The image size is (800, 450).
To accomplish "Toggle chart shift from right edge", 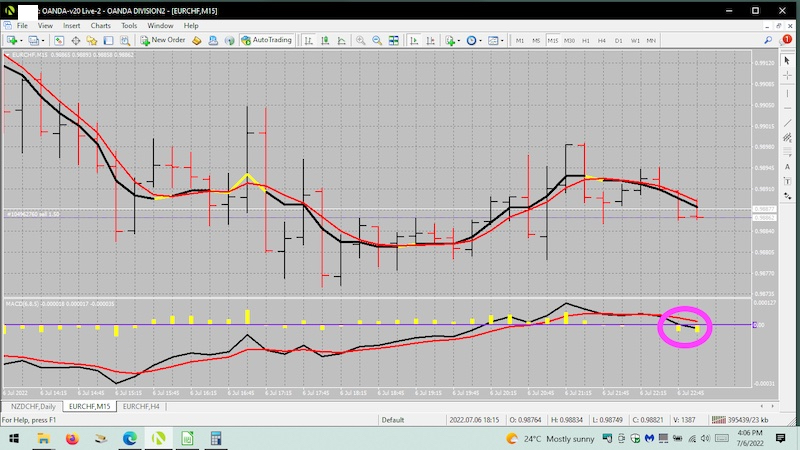I will coord(430,40).
